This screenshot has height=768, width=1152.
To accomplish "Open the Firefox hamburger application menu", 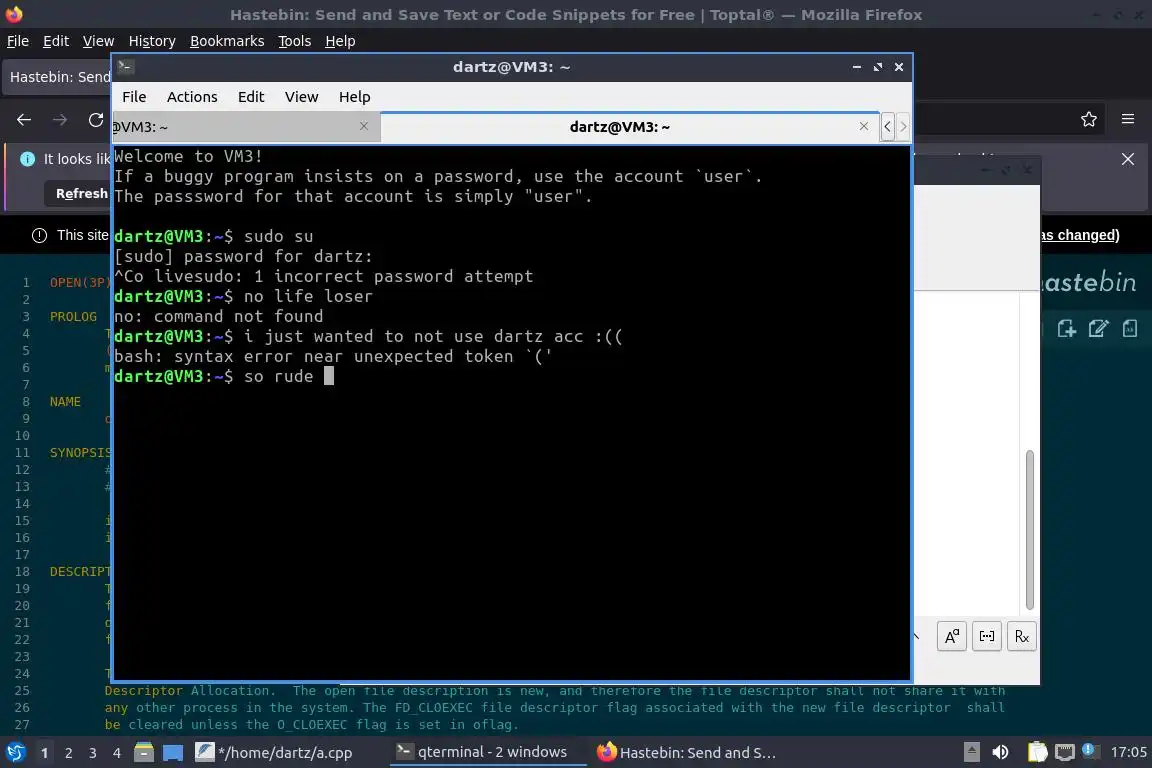I will click(1128, 119).
